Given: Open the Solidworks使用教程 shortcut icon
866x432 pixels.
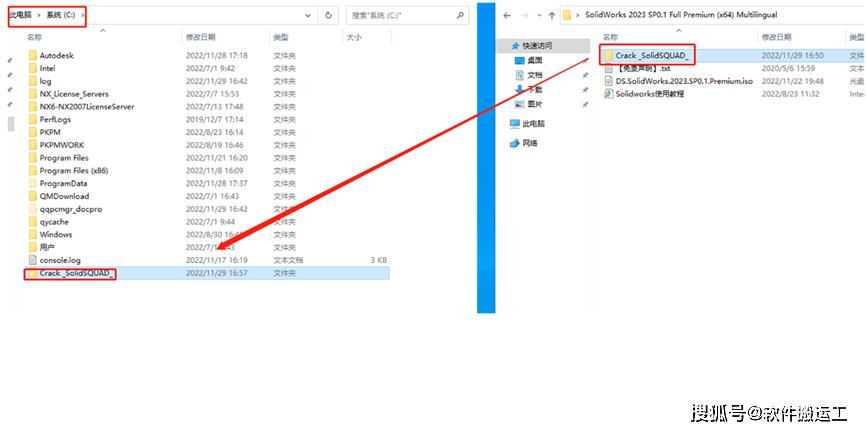Looking at the screenshot, I should pyautogui.click(x=609, y=94).
